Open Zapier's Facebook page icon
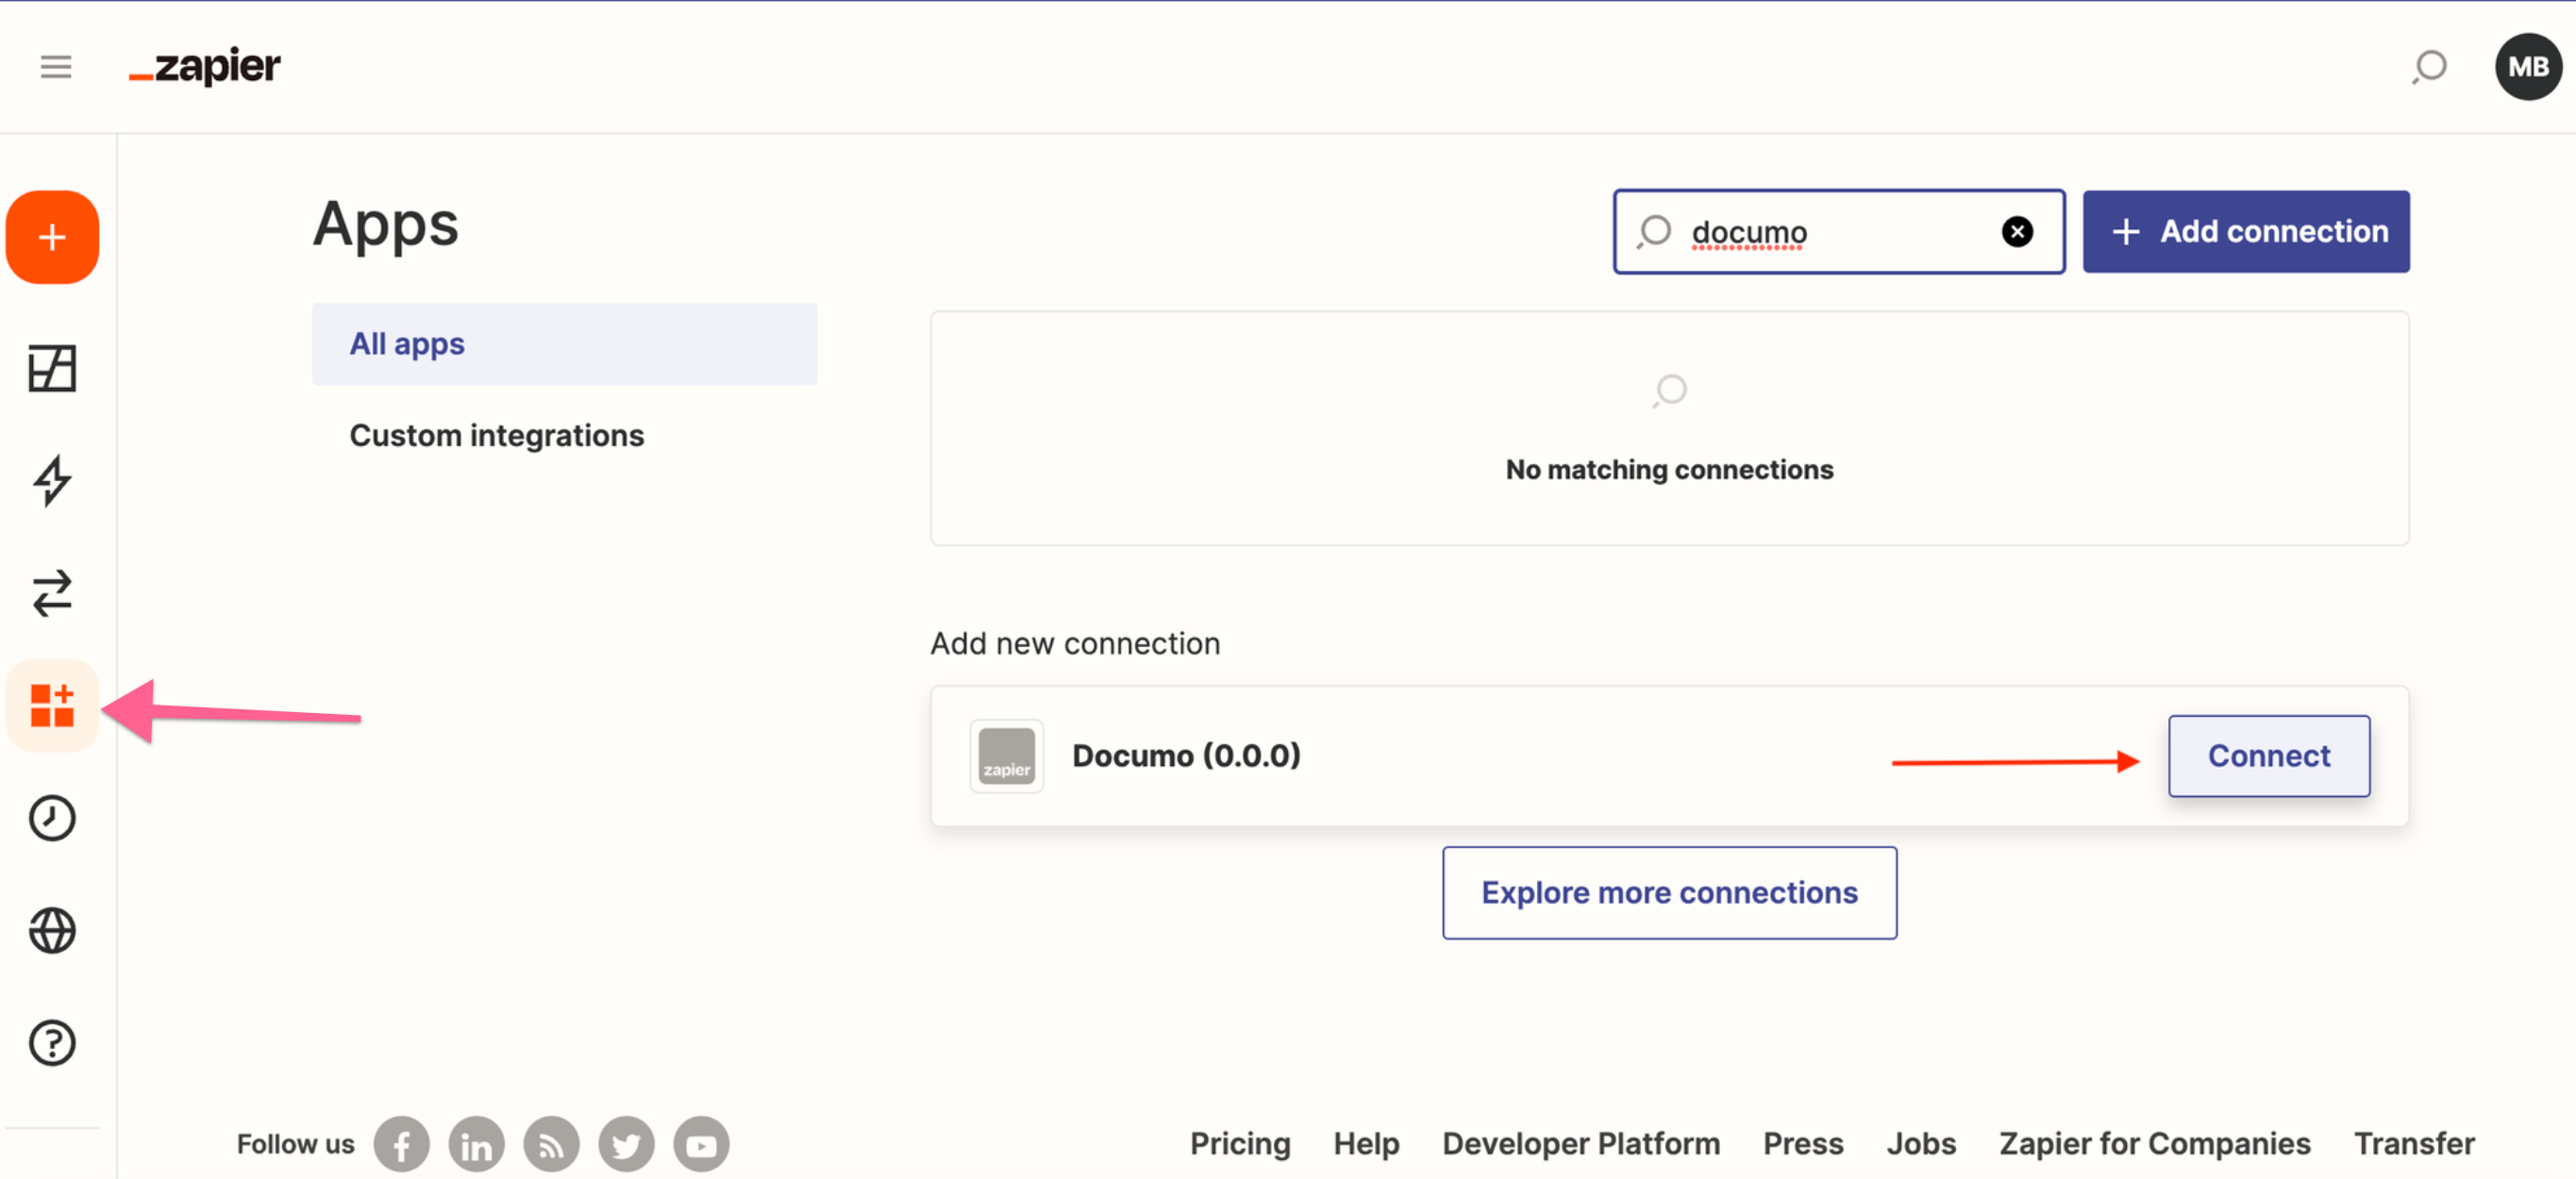Viewport: 2576px width, 1179px height. point(401,1144)
